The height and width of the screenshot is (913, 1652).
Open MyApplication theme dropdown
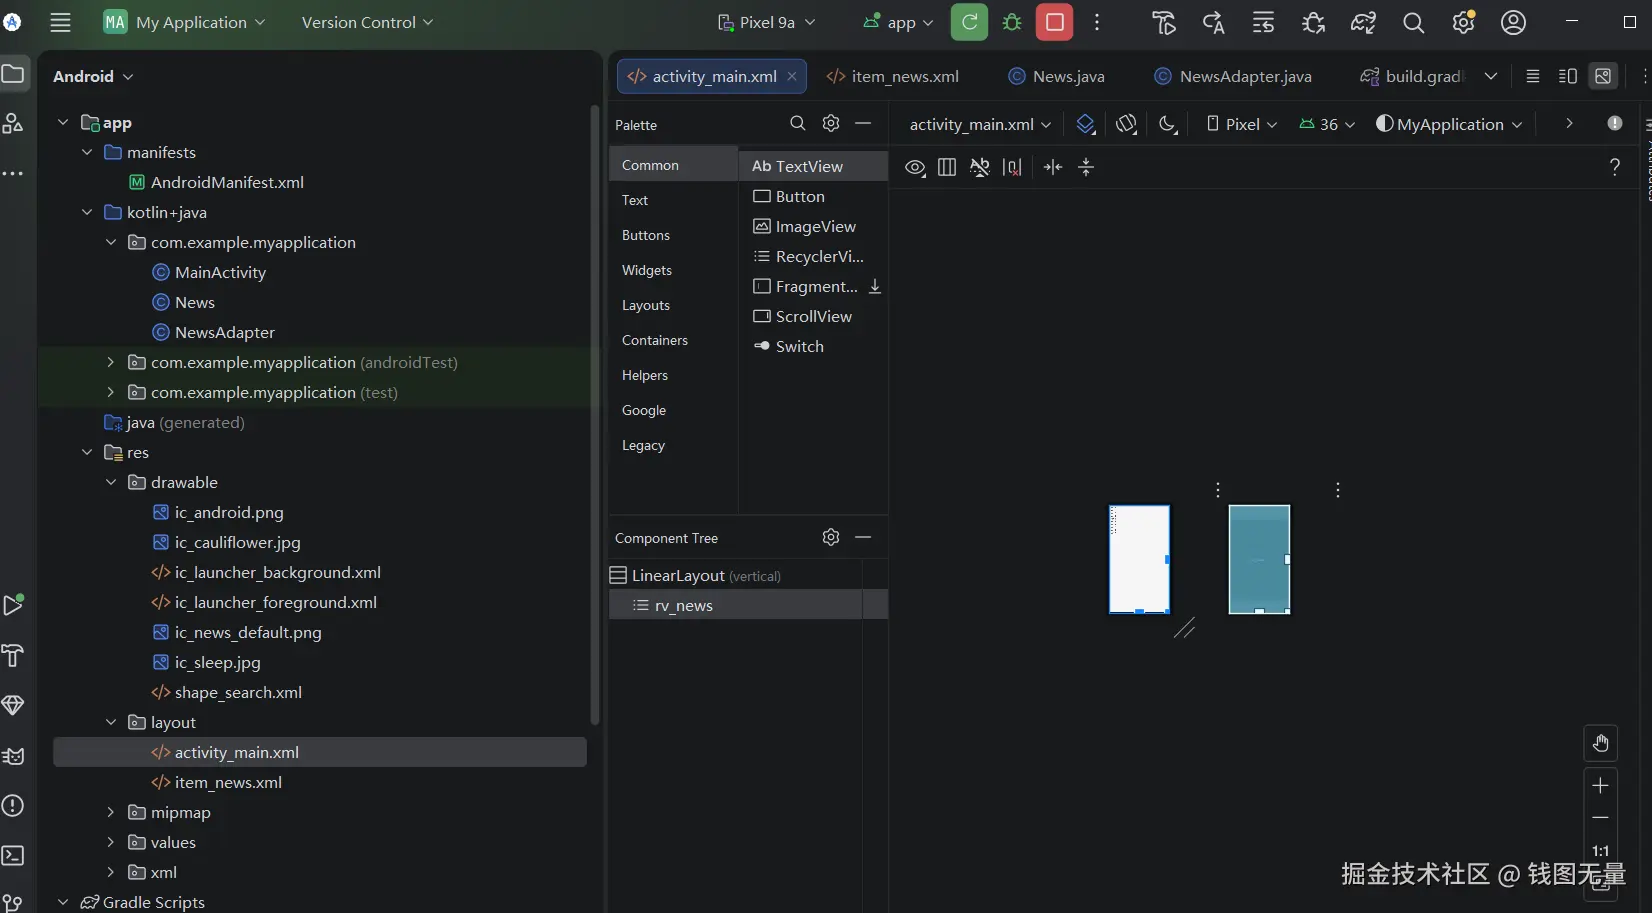coord(1449,124)
